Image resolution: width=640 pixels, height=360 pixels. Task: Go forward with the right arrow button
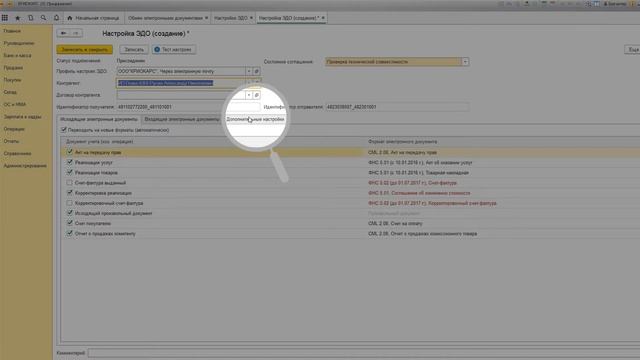[x=76, y=33]
